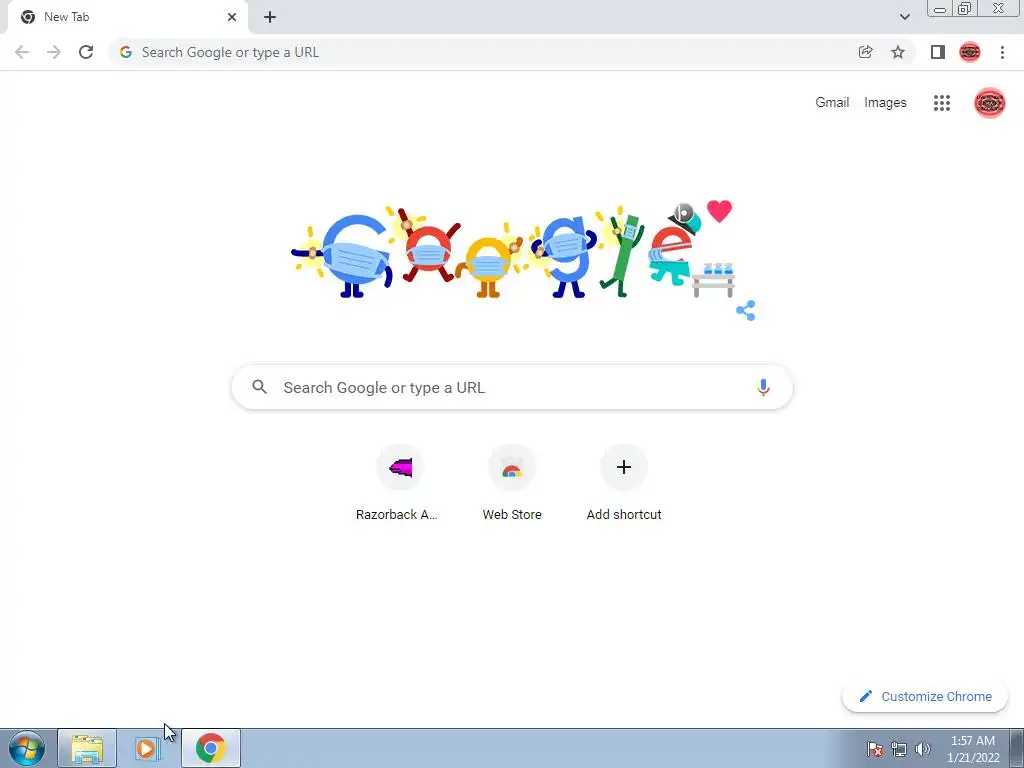Open Chrome profile avatar in toolbar

pyautogui.click(x=970, y=52)
